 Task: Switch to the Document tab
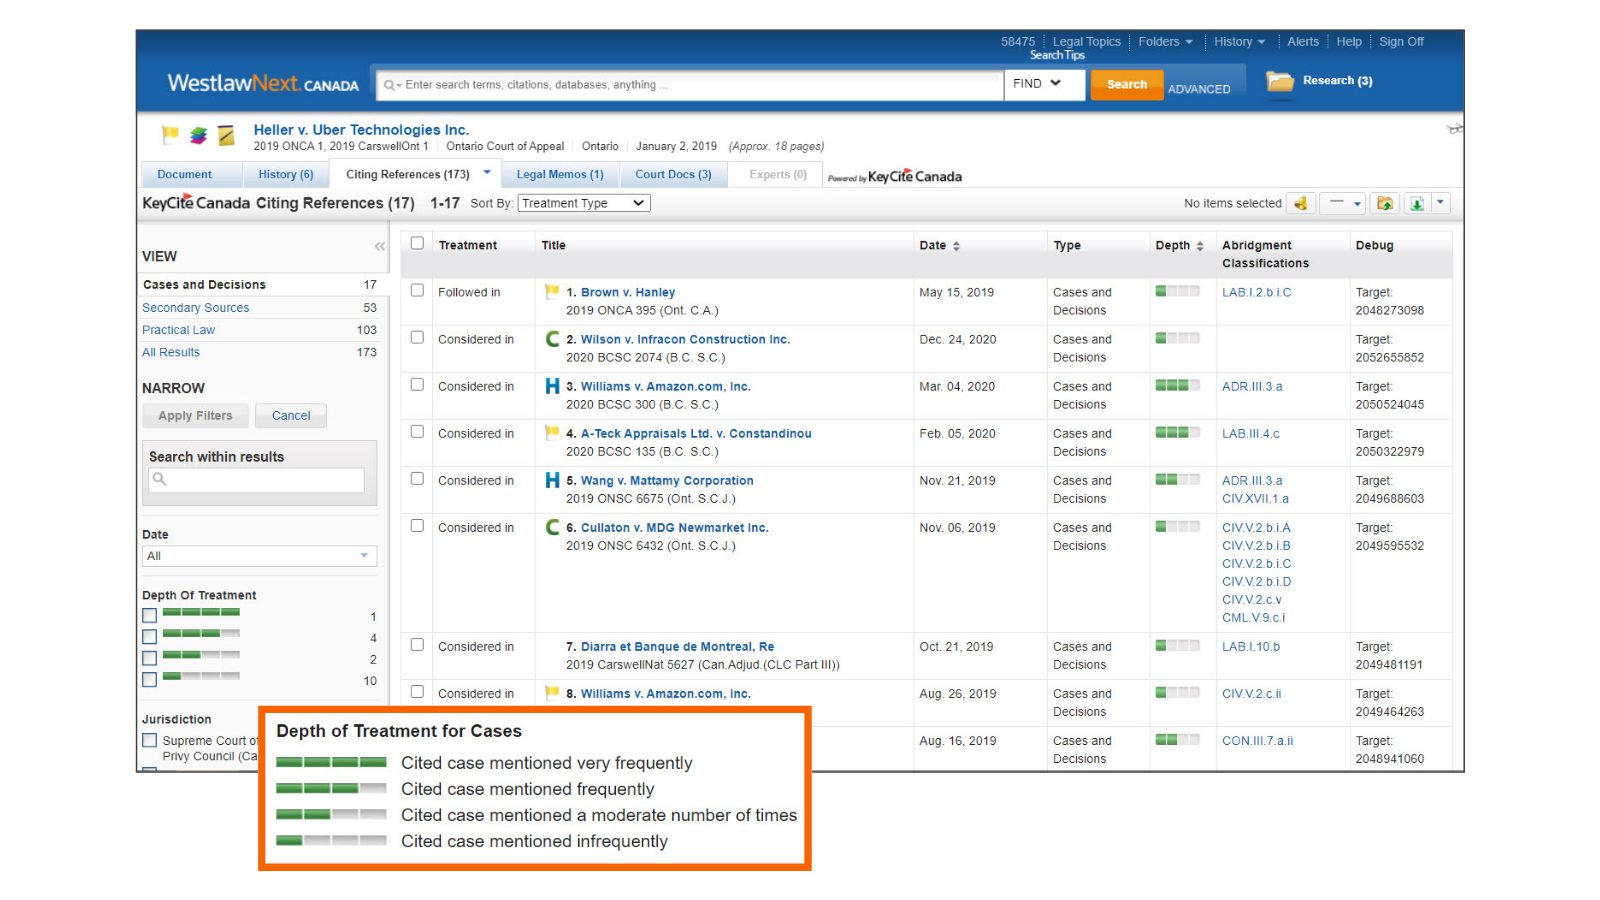click(x=184, y=174)
